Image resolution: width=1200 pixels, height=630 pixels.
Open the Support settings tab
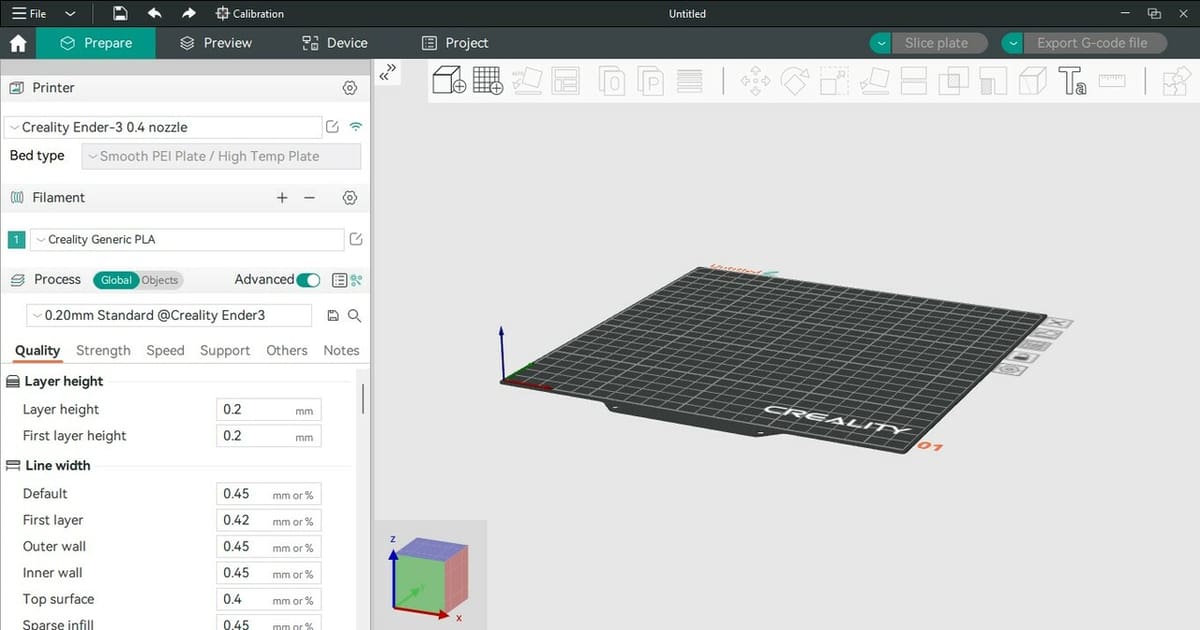pyautogui.click(x=225, y=350)
